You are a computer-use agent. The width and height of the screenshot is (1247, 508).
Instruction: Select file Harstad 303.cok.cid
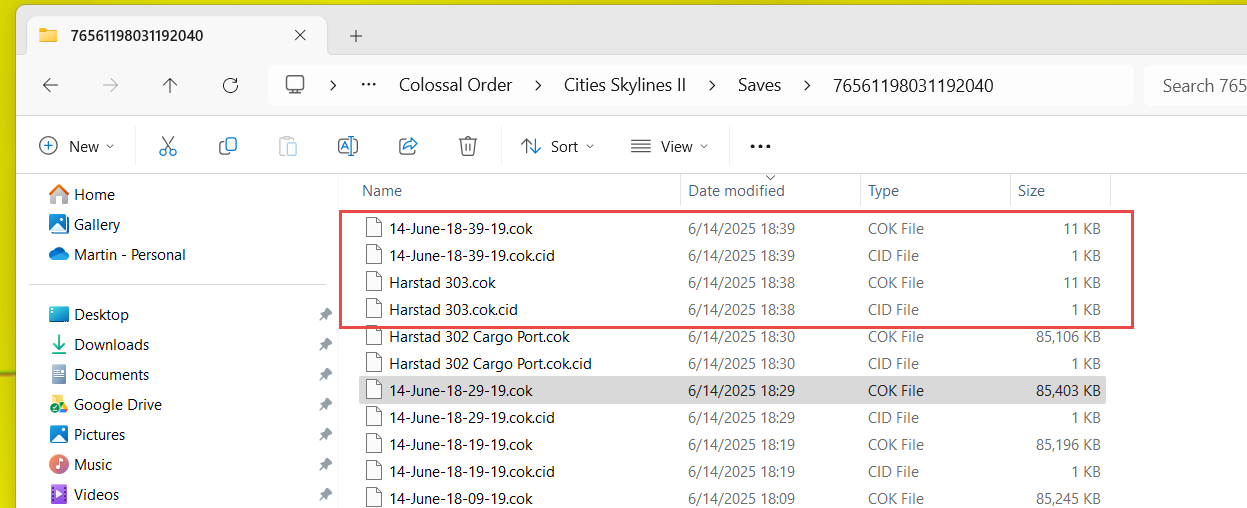(x=732, y=309)
